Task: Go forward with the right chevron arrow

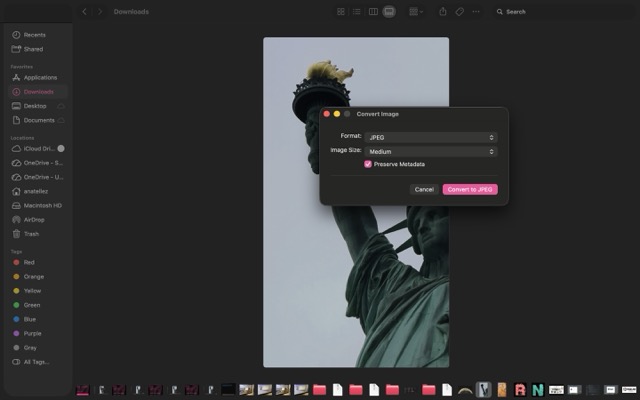Action: coord(100,12)
